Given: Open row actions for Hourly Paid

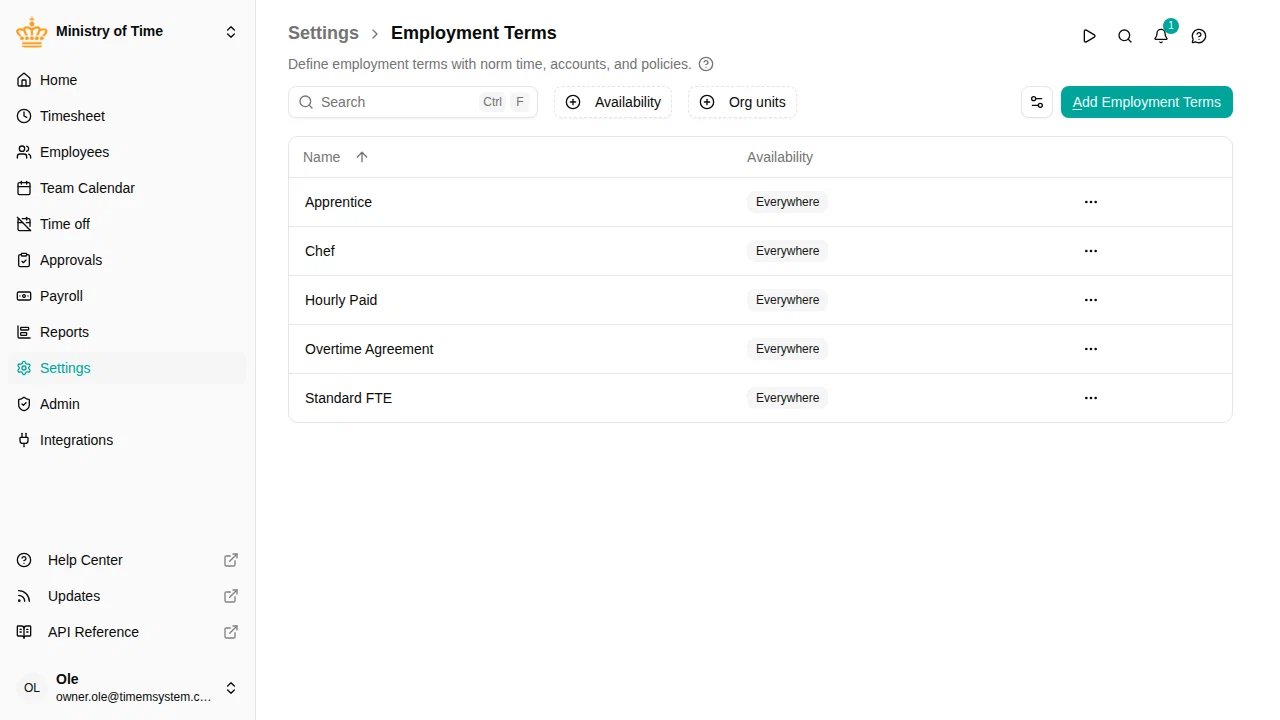Looking at the screenshot, I should [1091, 300].
